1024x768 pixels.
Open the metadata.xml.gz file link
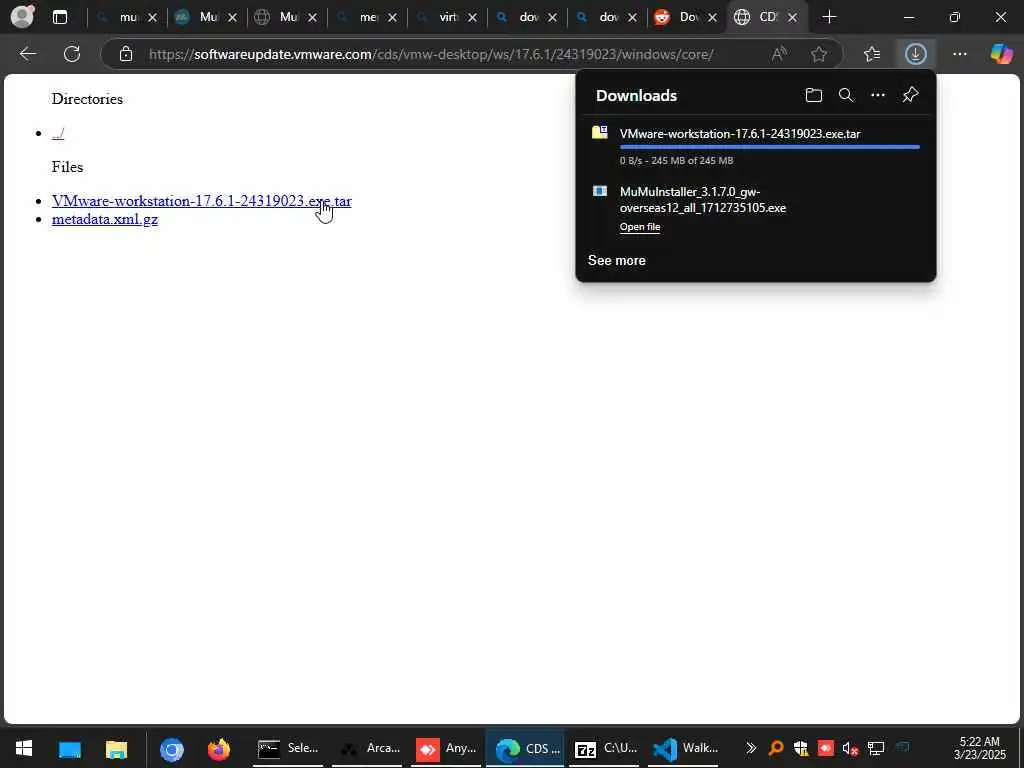(x=104, y=219)
